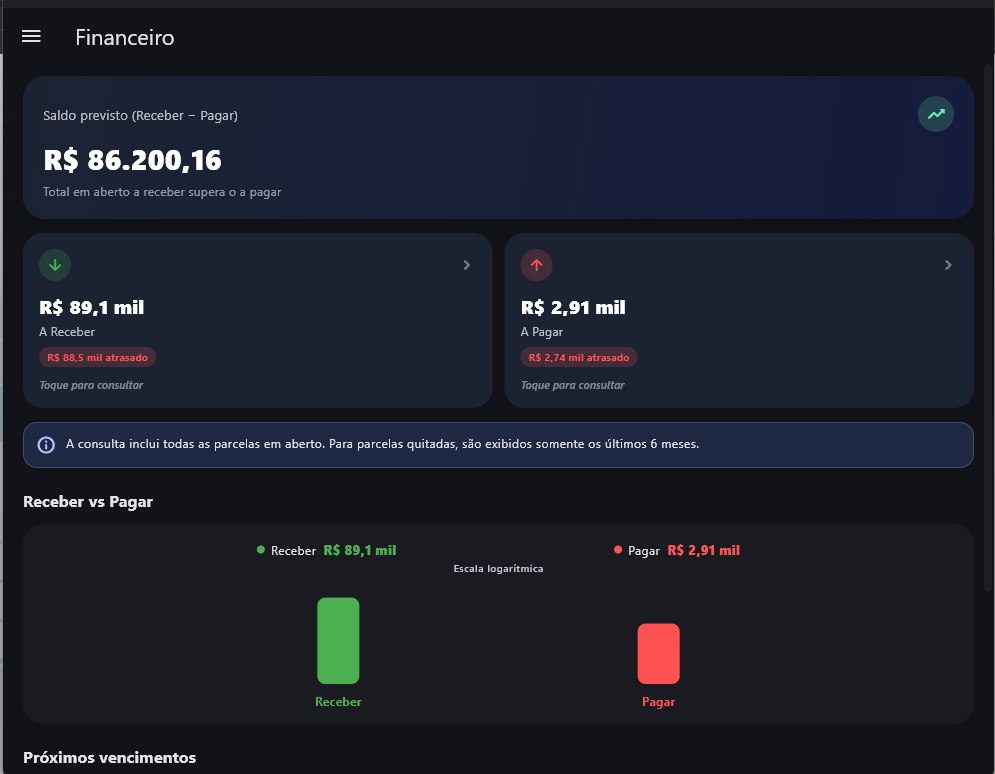
Task: Expand the A Pagar card chevron
Action: coord(948,265)
